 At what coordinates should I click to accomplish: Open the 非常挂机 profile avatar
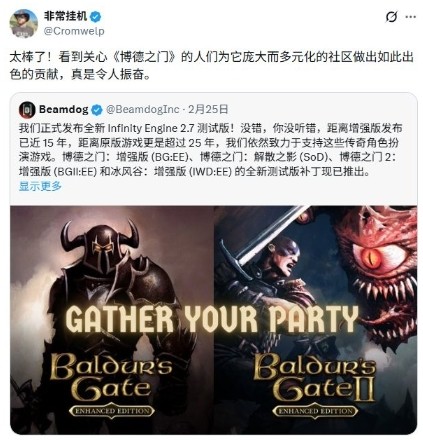[24, 23]
